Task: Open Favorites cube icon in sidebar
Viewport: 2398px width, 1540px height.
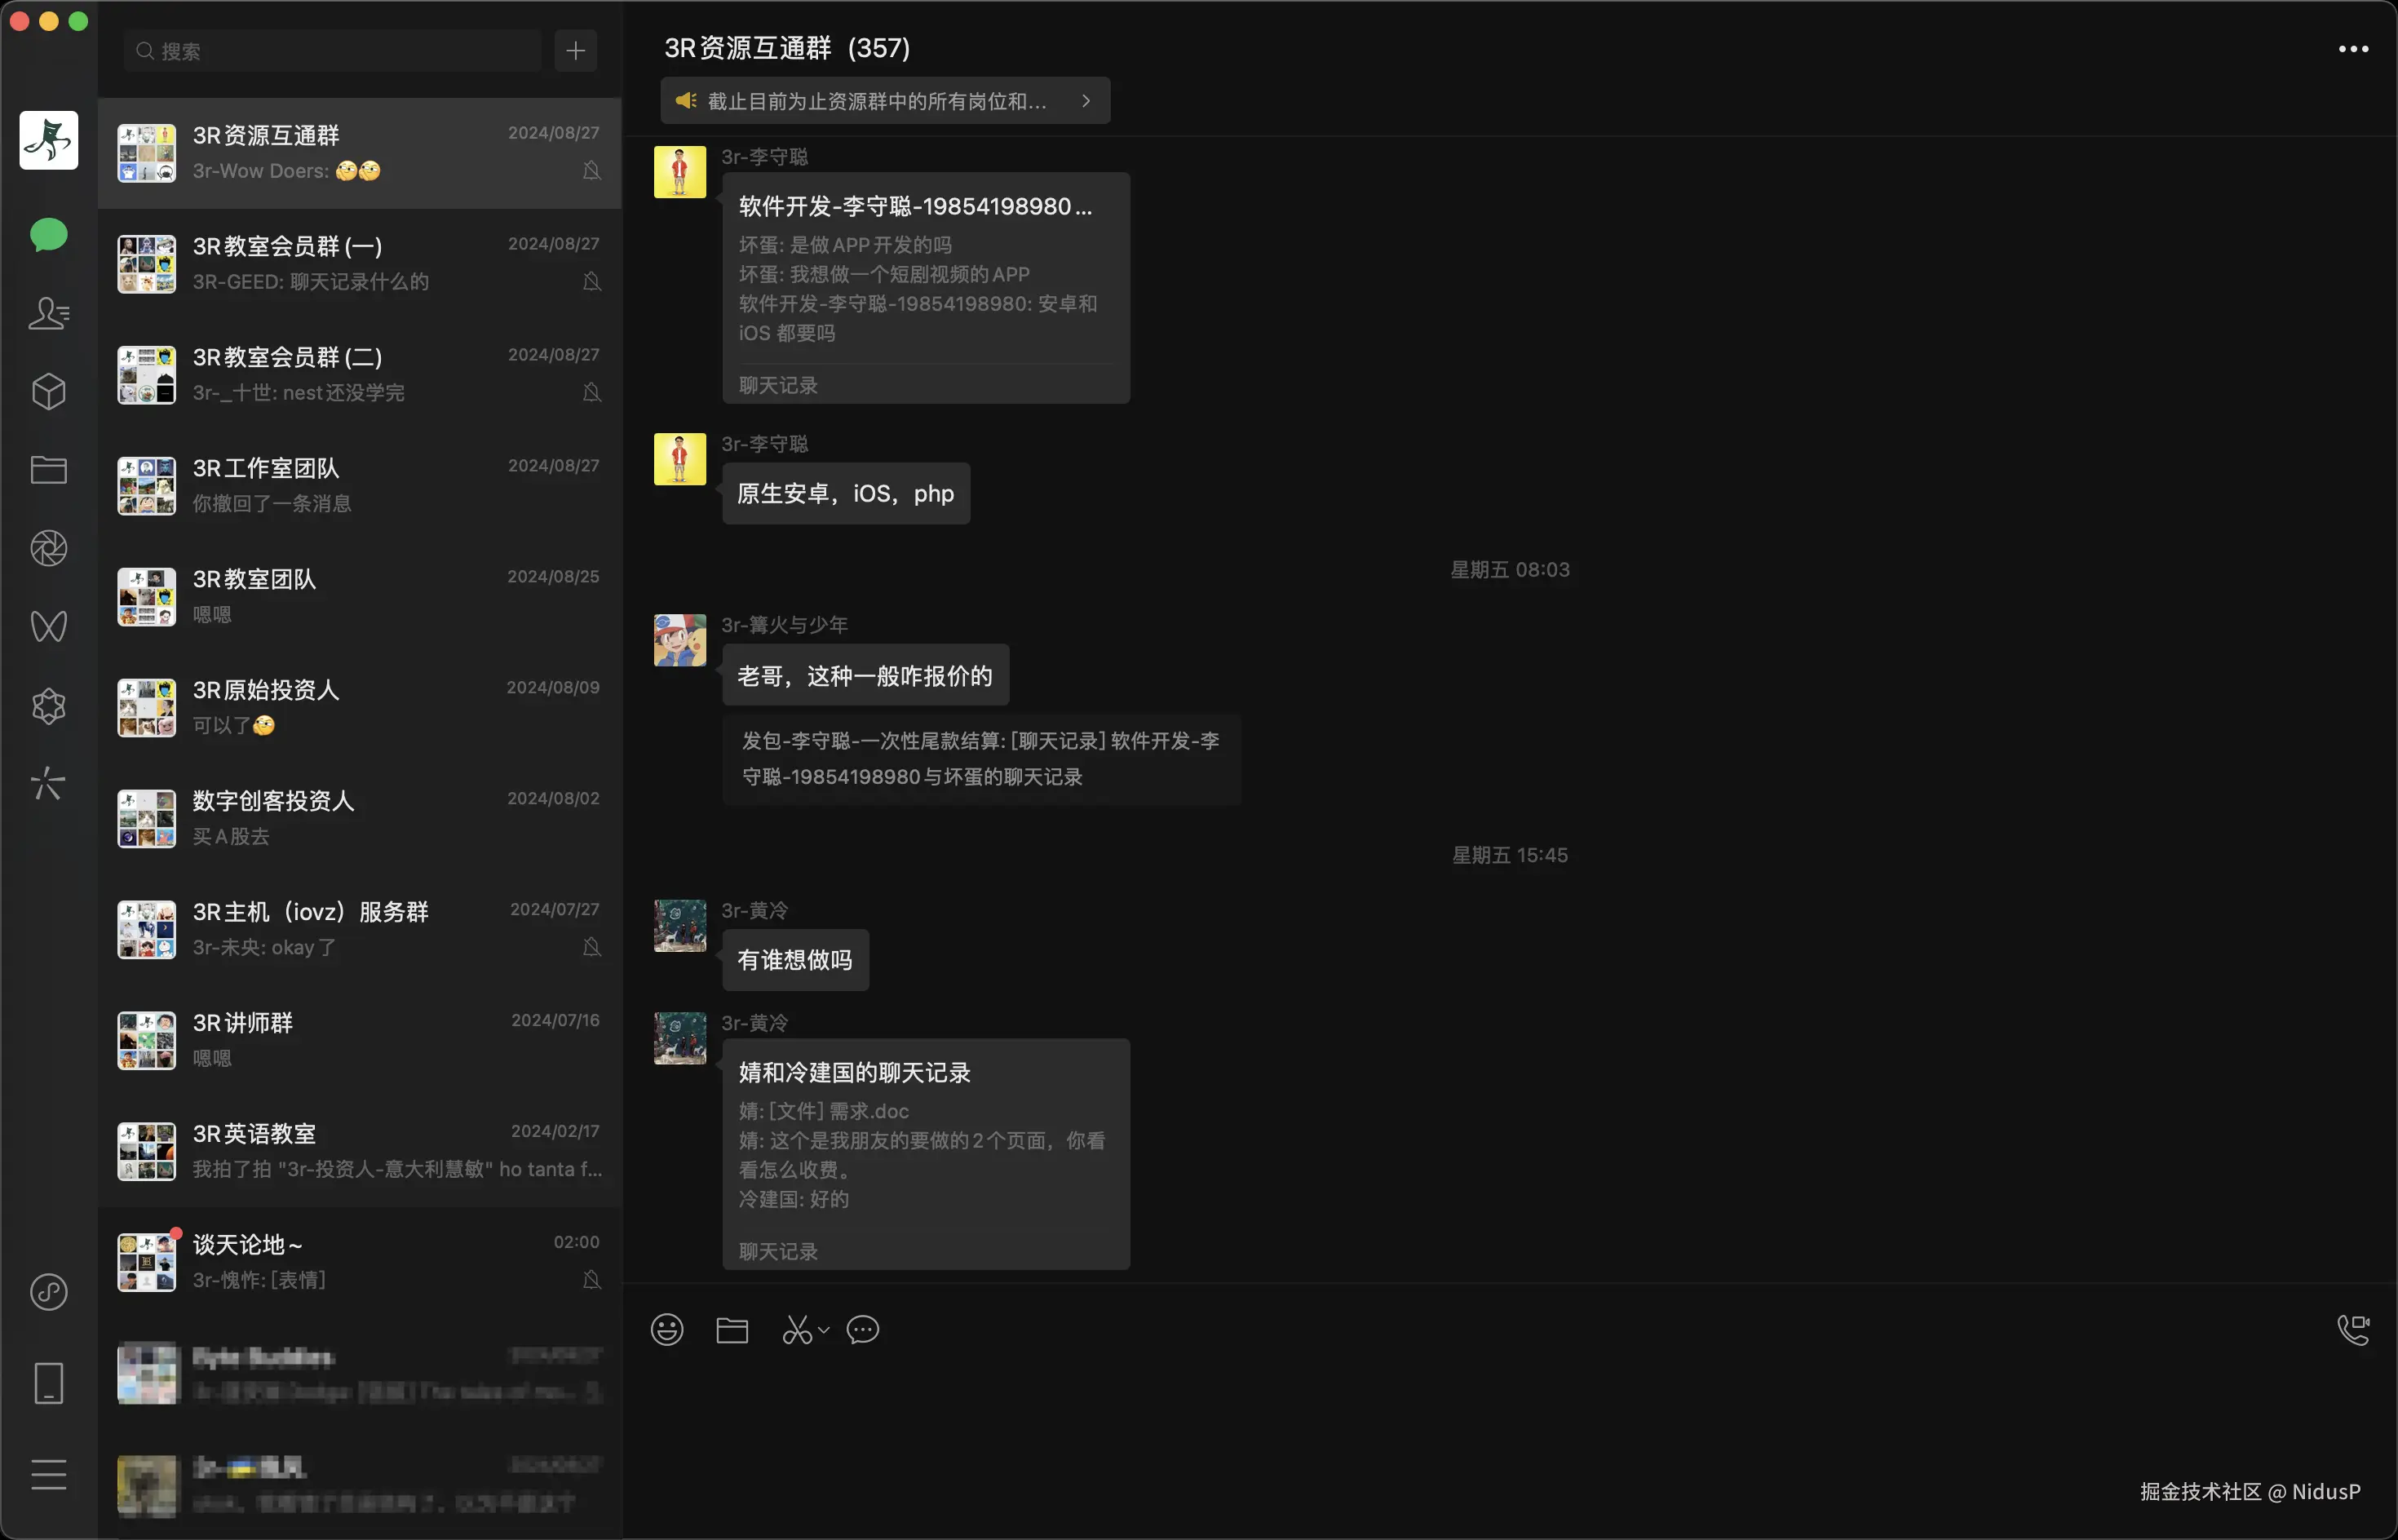Action: pos(48,392)
